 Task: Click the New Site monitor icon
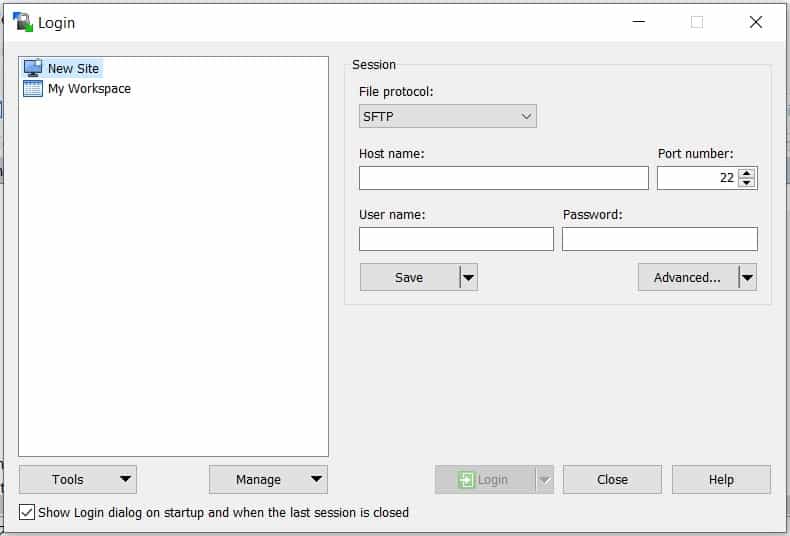pos(33,68)
